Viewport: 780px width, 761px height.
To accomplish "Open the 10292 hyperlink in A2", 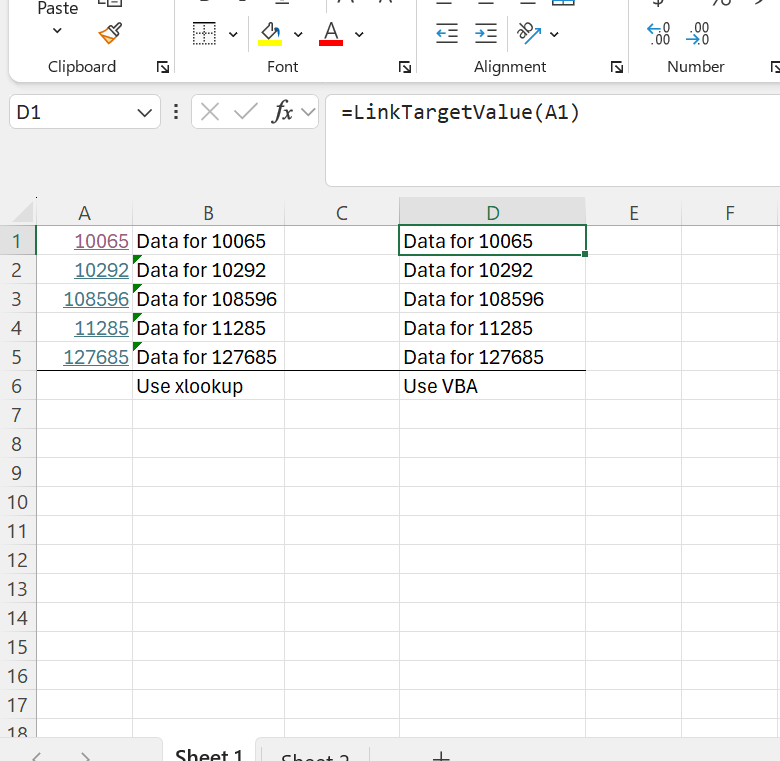I will 101,270.
